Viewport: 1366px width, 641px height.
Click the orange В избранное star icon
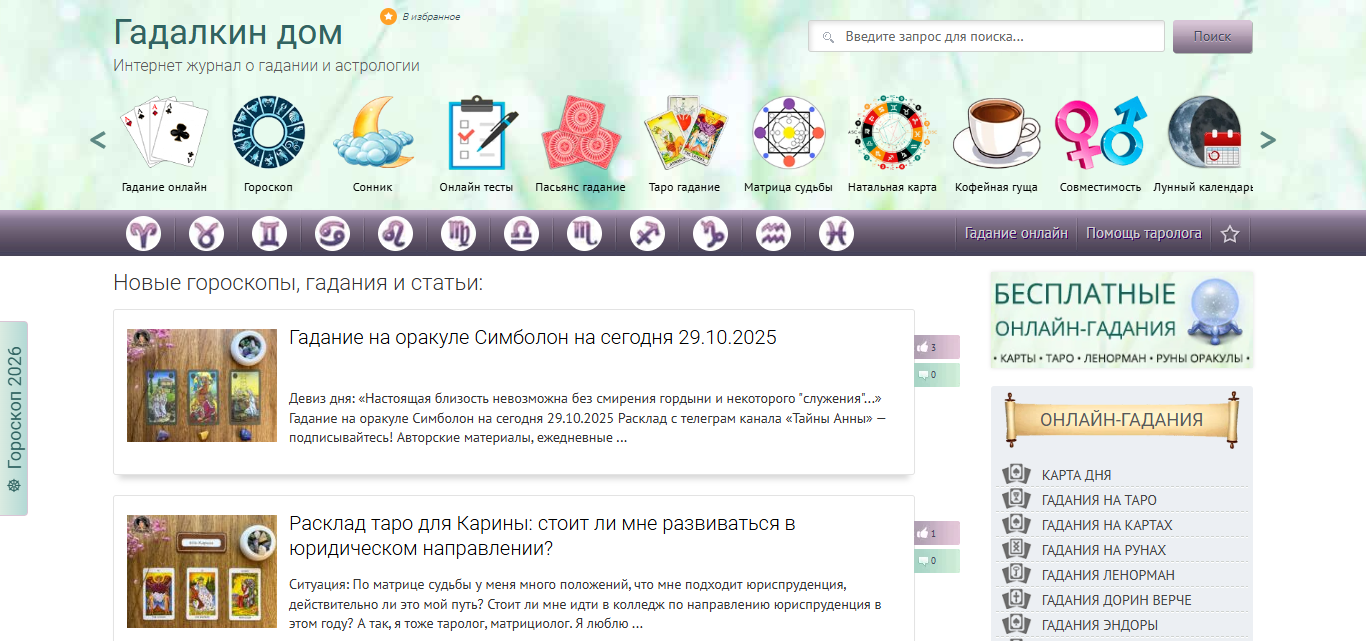click(388, 17)
